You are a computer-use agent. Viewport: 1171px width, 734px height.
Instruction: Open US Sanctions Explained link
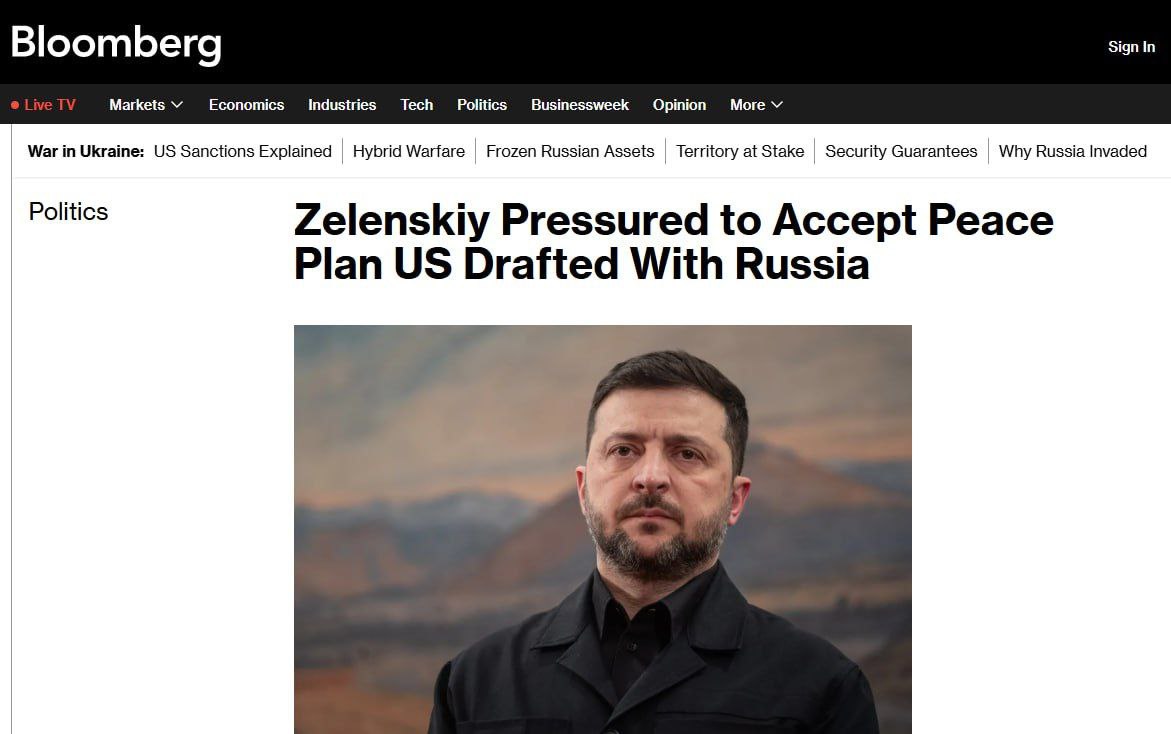[243, 151]
